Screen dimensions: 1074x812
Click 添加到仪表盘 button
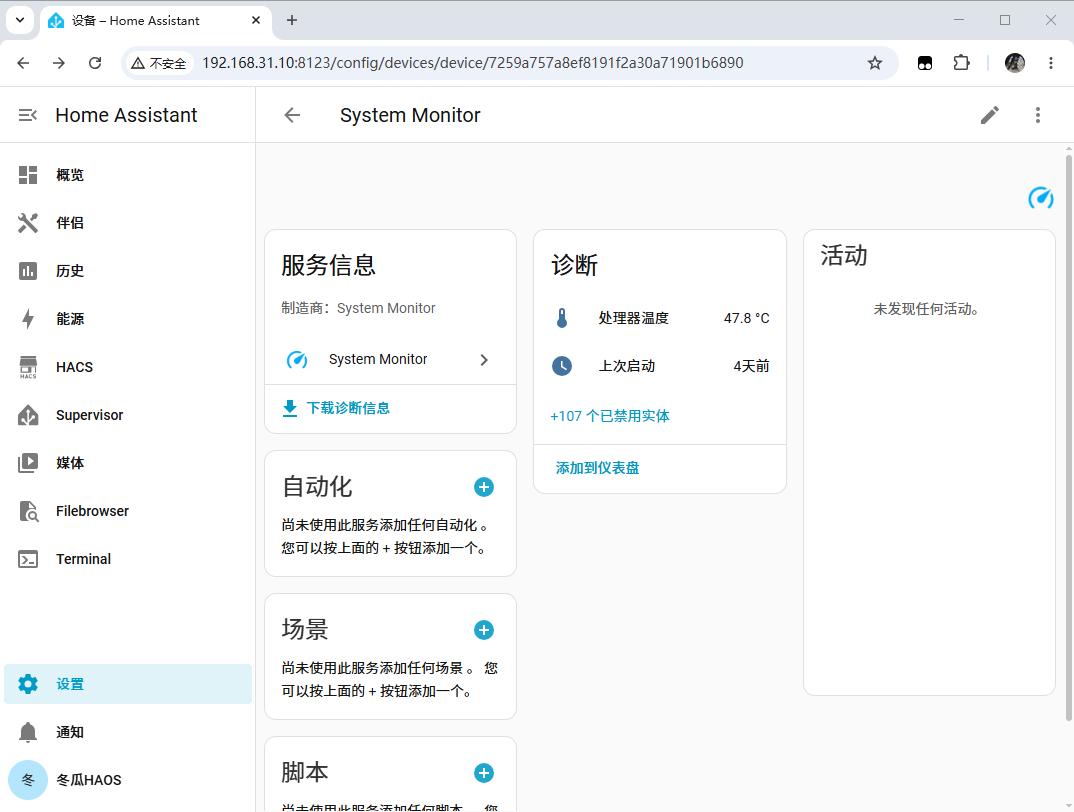click(x=597, y=468)
